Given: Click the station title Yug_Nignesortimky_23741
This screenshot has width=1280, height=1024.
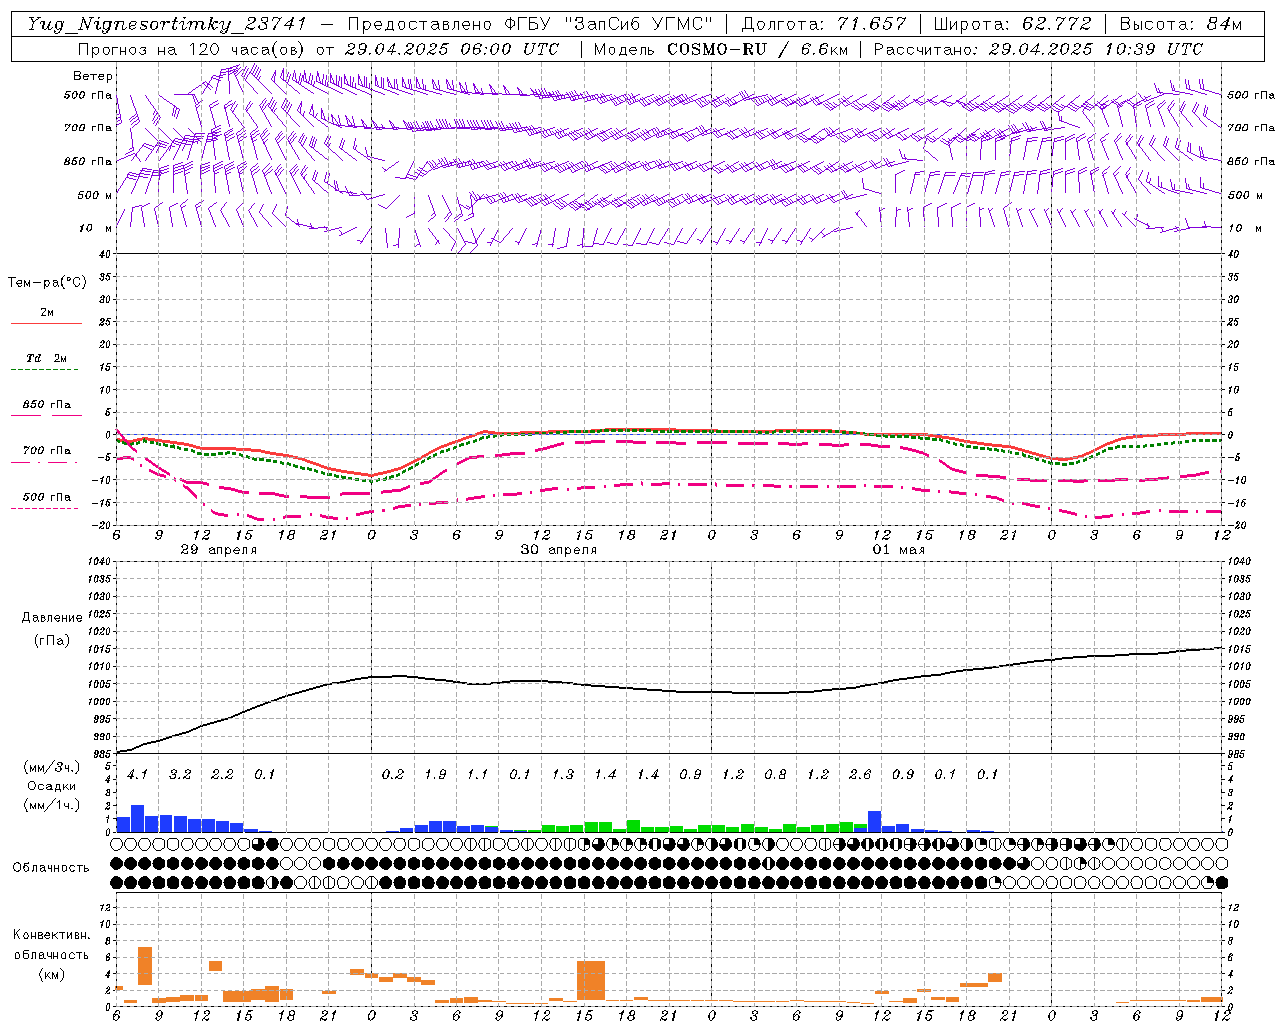Looking at the screenshot, I should point(166,24).
